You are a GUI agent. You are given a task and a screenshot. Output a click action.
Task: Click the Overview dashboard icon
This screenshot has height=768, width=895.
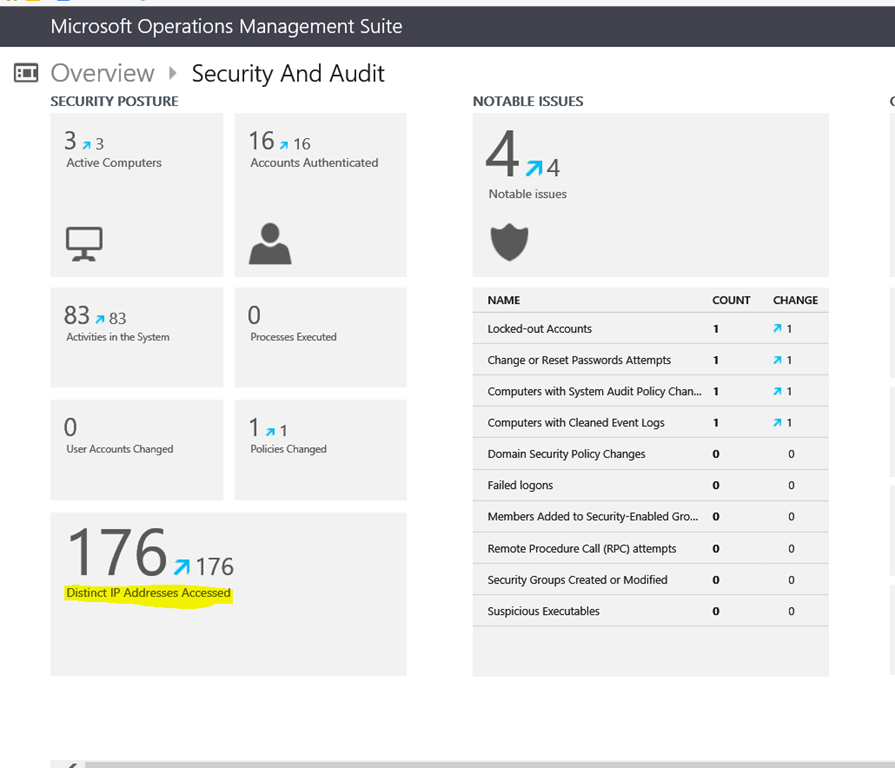pos(25,73)
